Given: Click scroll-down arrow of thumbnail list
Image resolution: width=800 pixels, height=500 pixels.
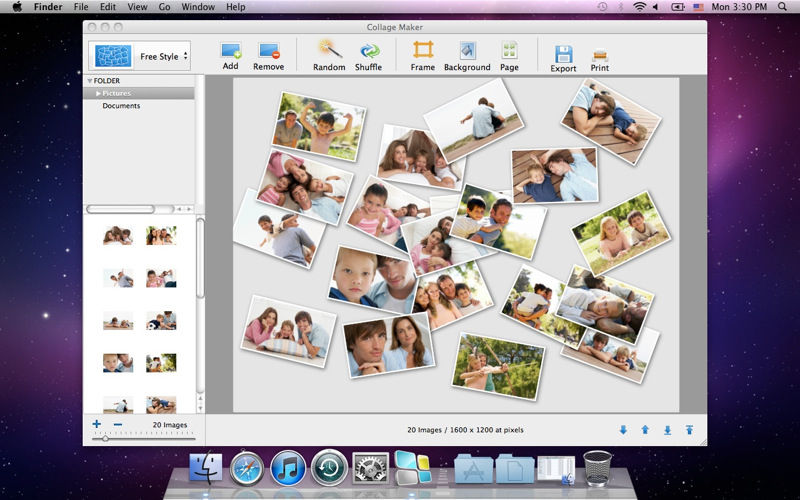Looking at the screenshot, I should [x=201, y=408].
